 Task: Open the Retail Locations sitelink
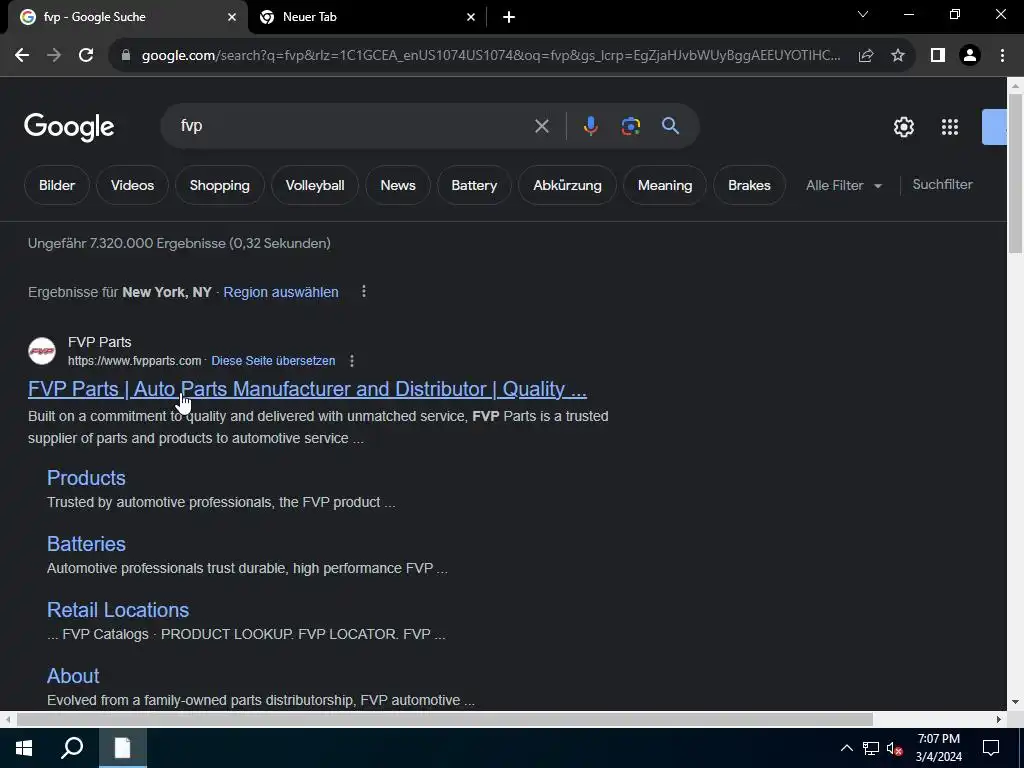click(x=118, y=609)
